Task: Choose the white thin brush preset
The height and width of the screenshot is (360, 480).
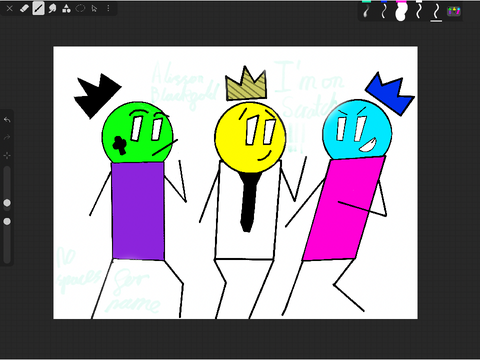Action: pyautogui.click(x=419, y=12)
